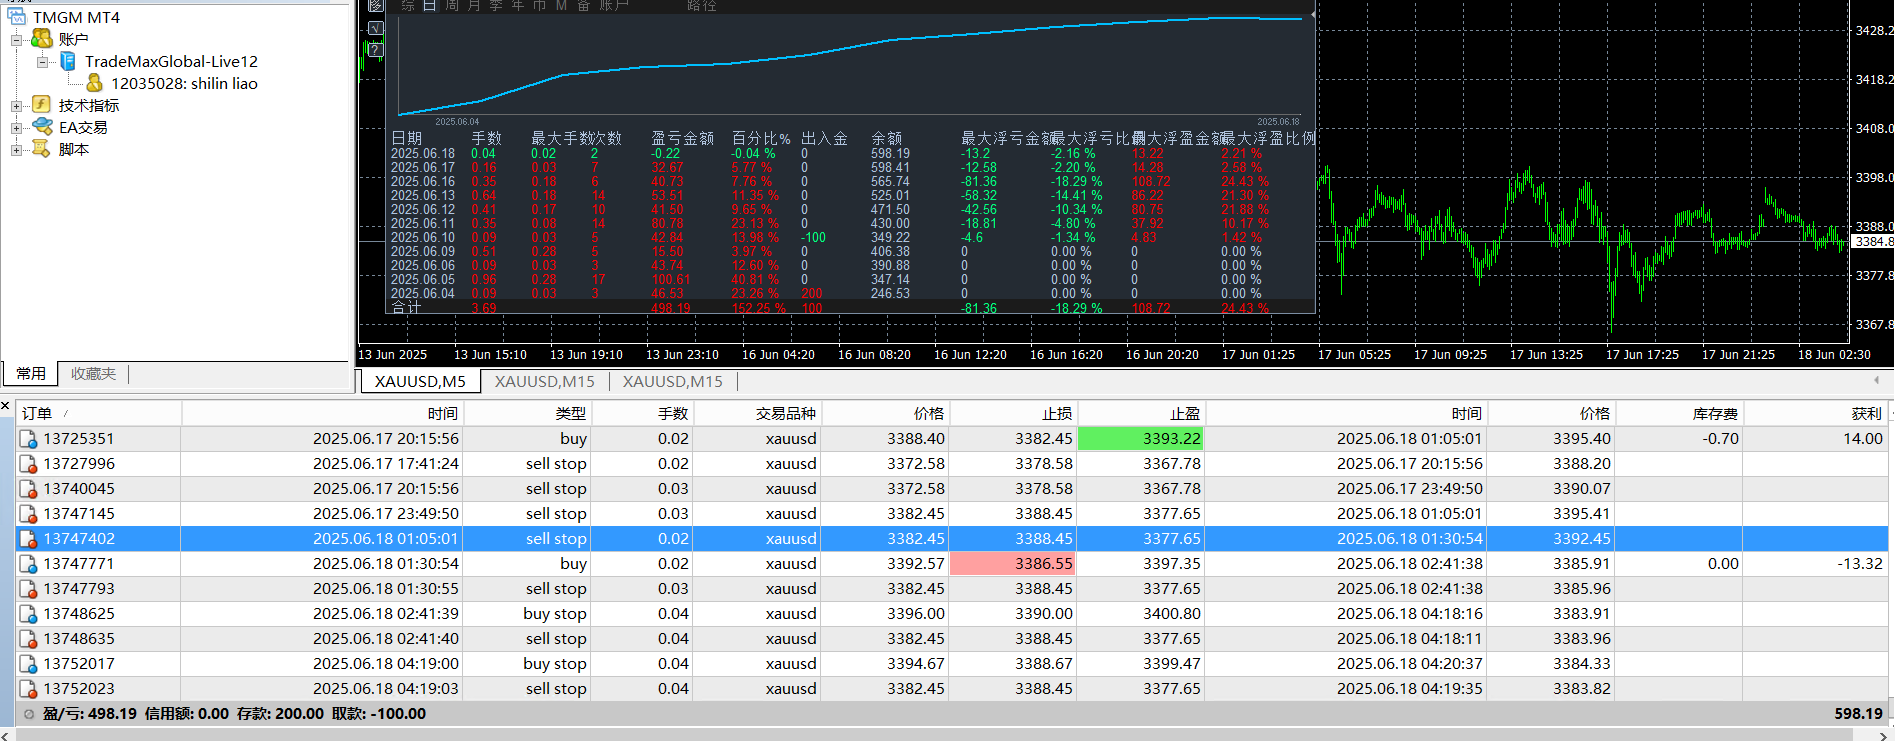This screenshot has width=1895, height=741.
Task: Click the chart tabs scroll arrow
Action: click(1876, 380)
